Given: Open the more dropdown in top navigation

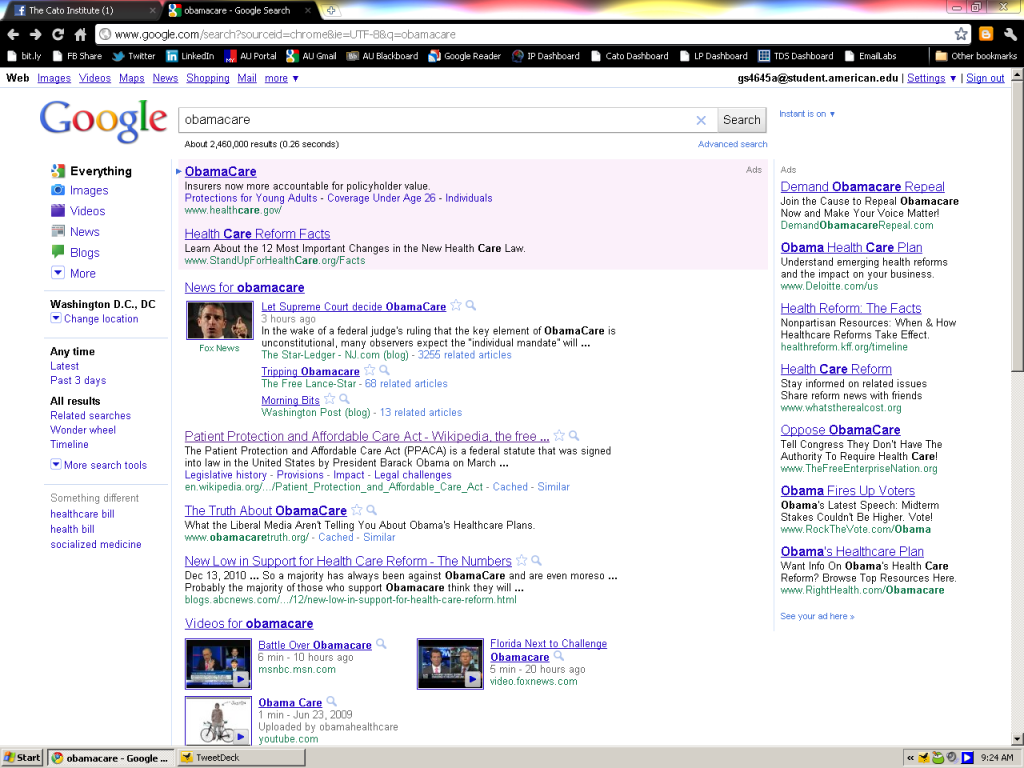Looking at the screenshot, I should (281, 78).
